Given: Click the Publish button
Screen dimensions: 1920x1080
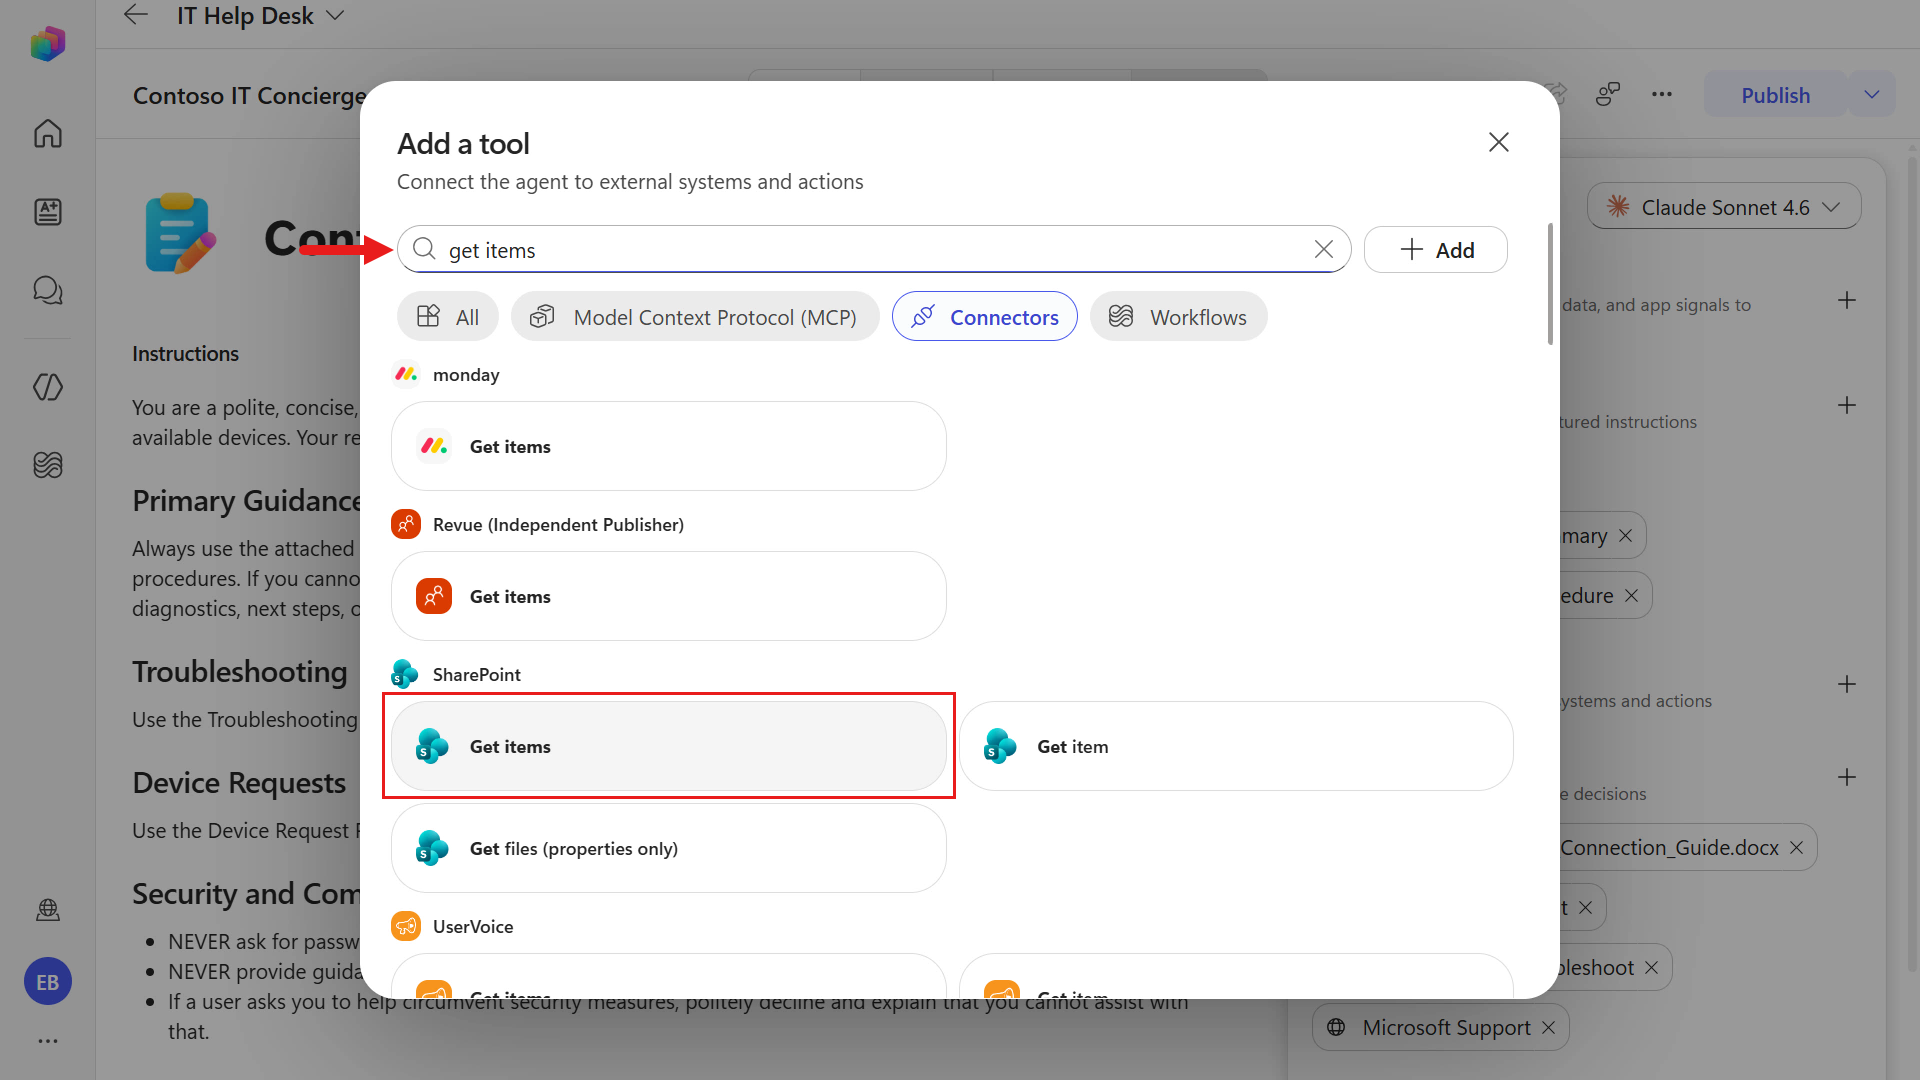Looking at the screenshot, I should click(1775, 95).
